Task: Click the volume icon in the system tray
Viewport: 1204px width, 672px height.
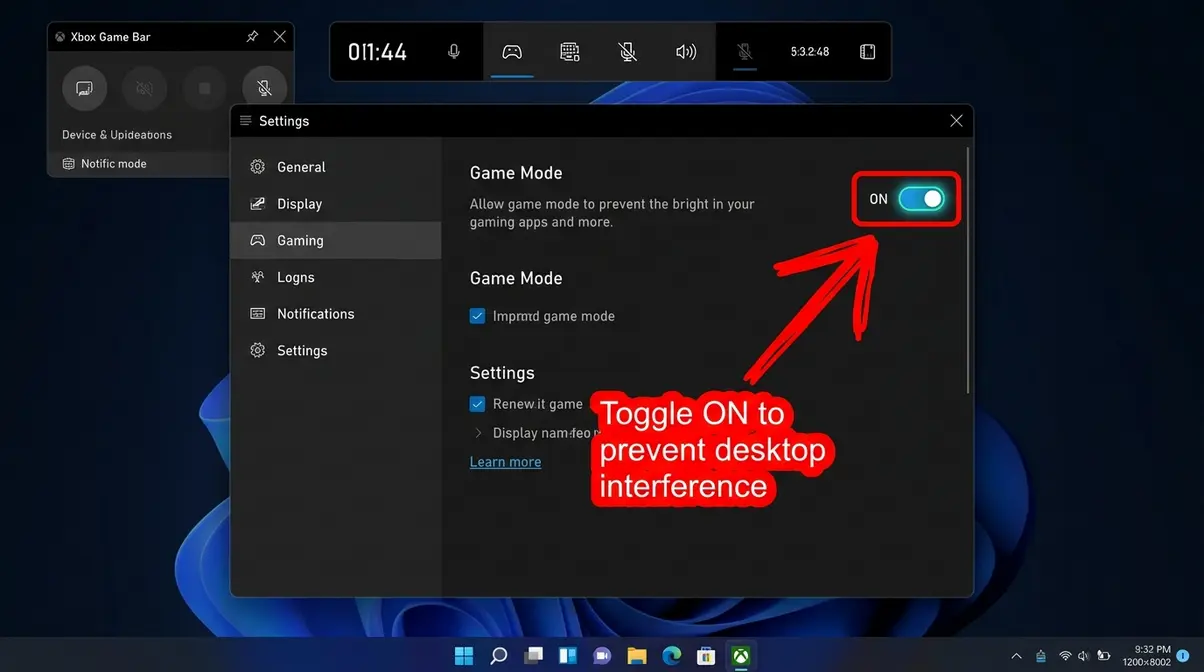Action: pyautogui.click(x=1084, y=656)
